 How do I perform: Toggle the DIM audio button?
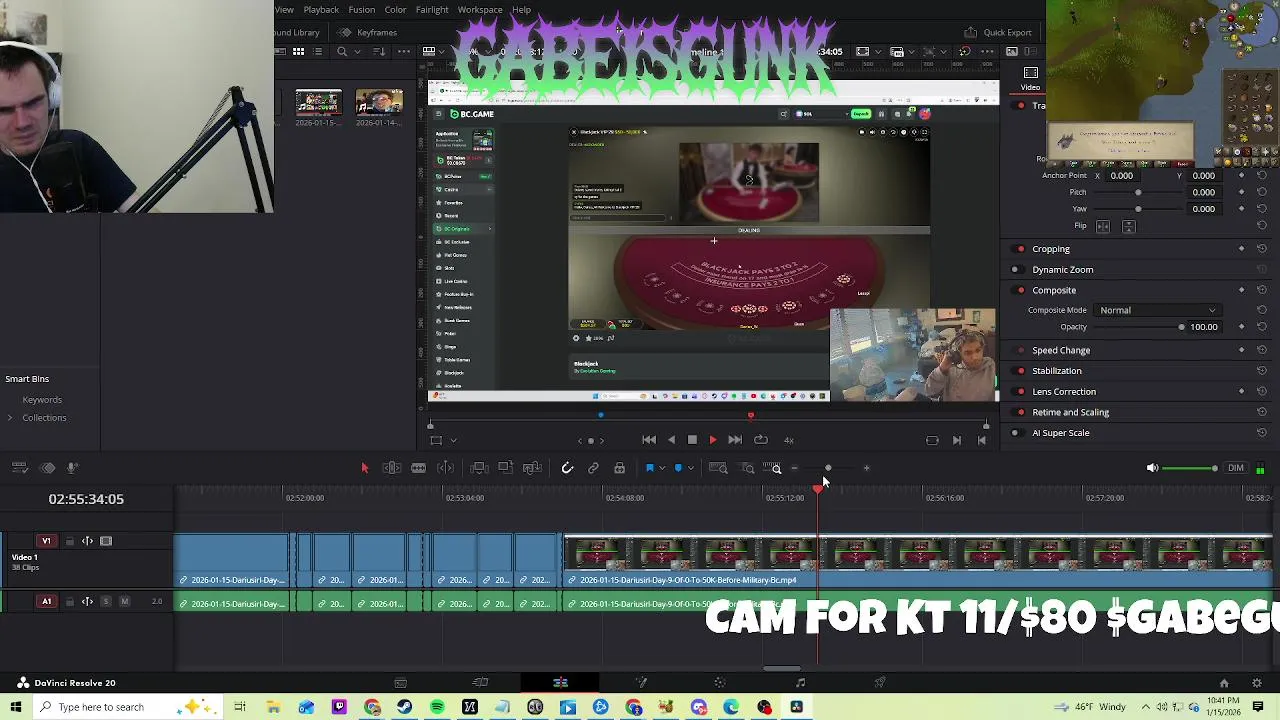tap(1236, 468)
